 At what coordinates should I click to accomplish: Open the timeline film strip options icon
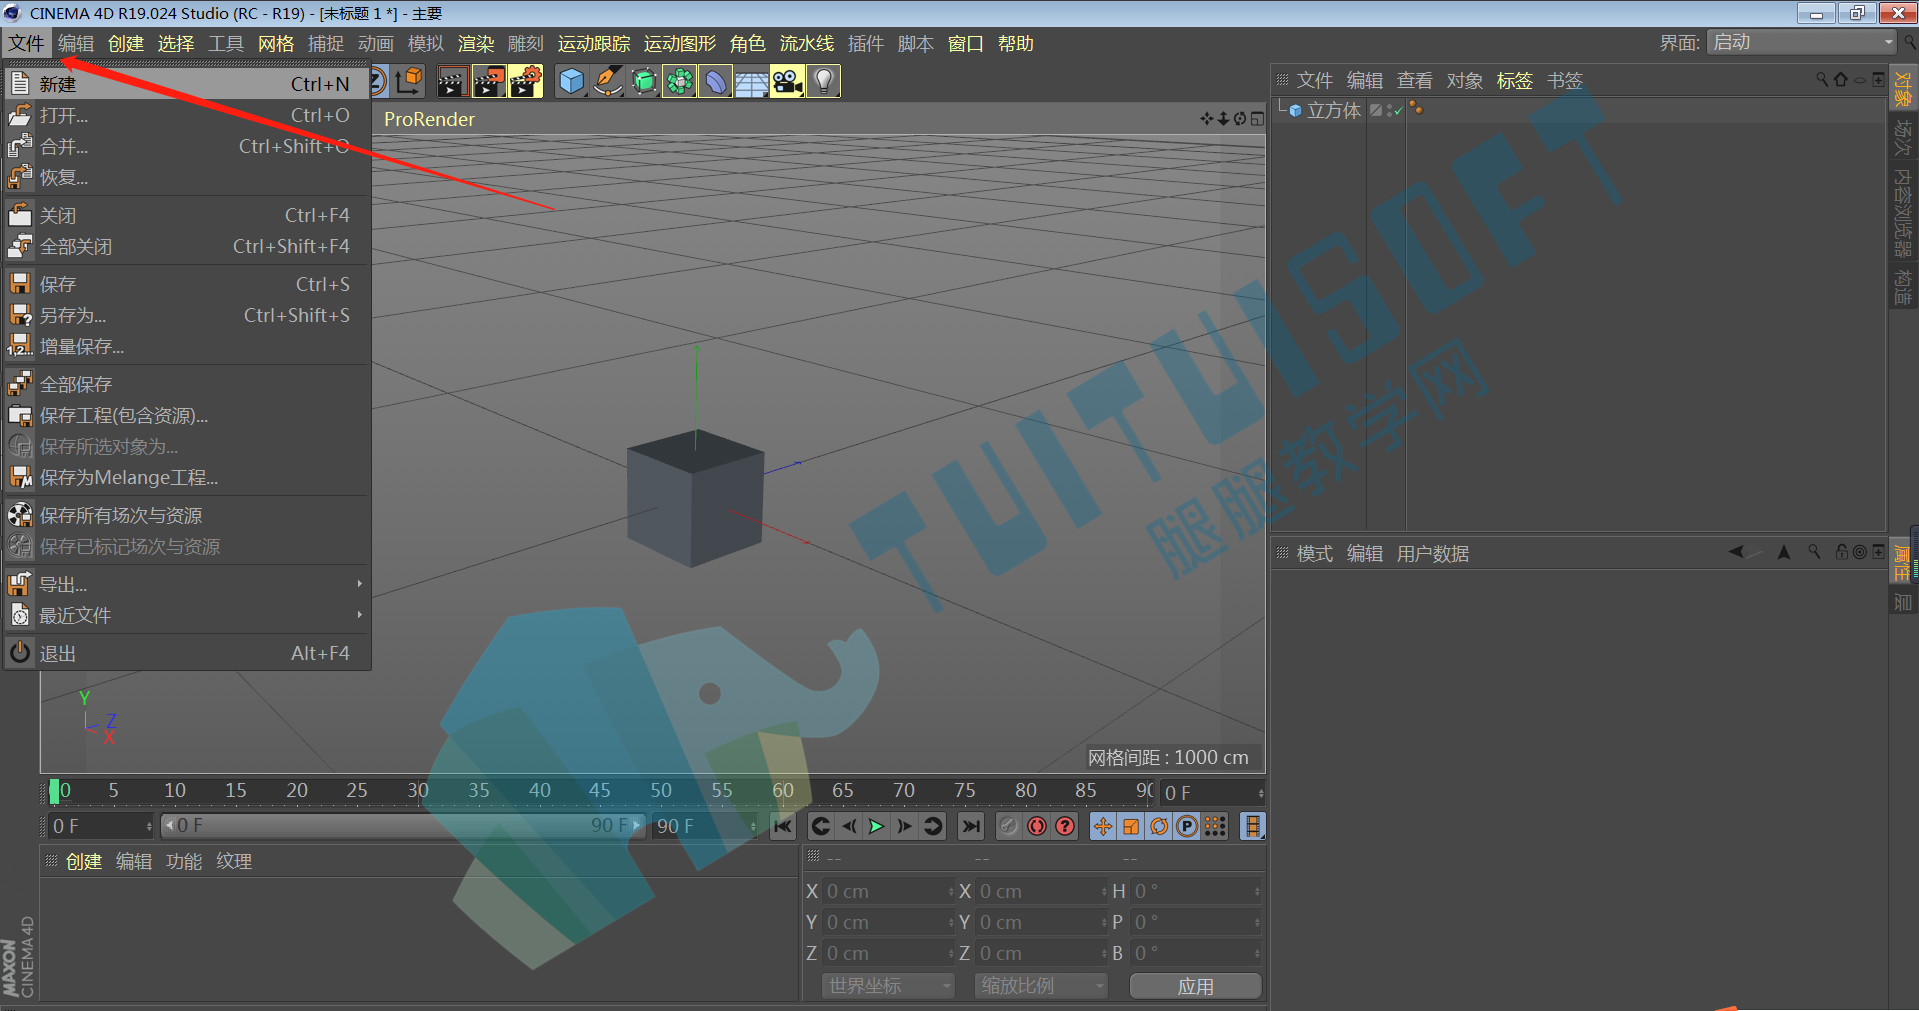pyautogui.click(x=1252, y=826)
